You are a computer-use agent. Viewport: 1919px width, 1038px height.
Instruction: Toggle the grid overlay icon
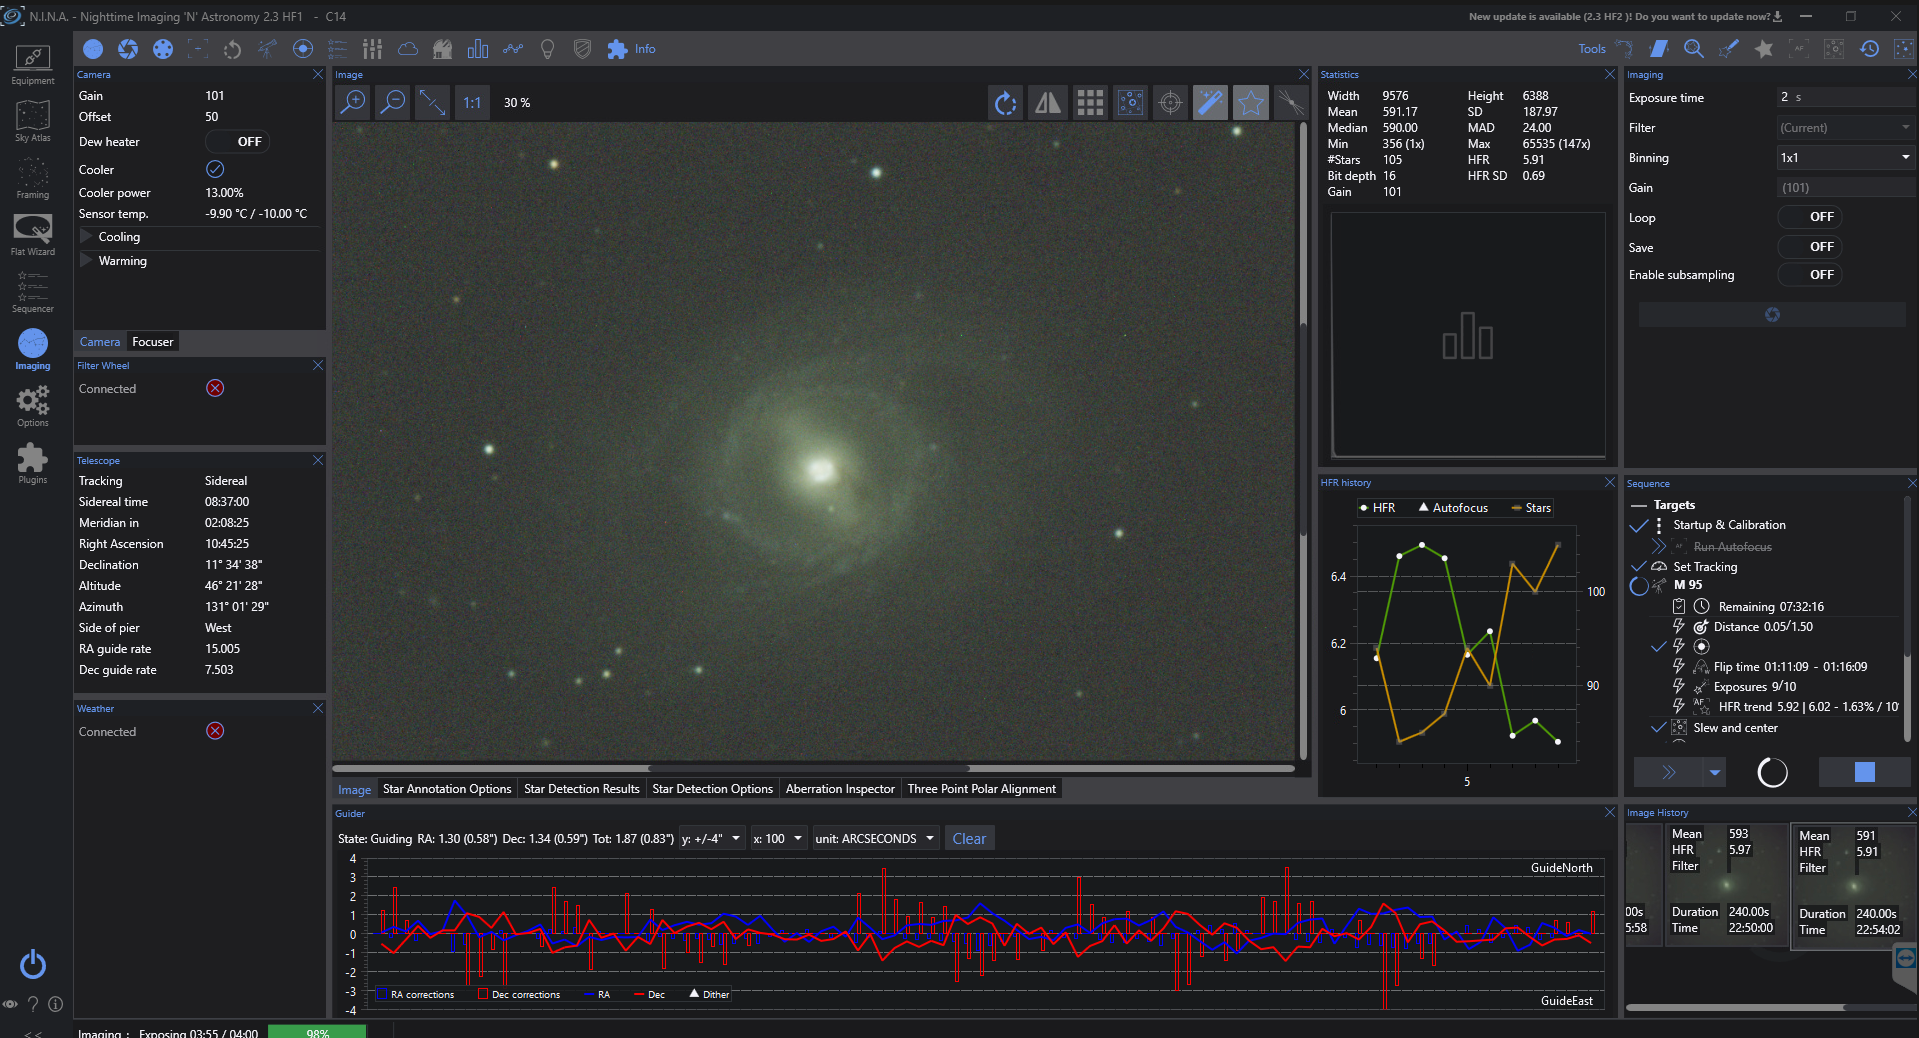point(1090,102)
